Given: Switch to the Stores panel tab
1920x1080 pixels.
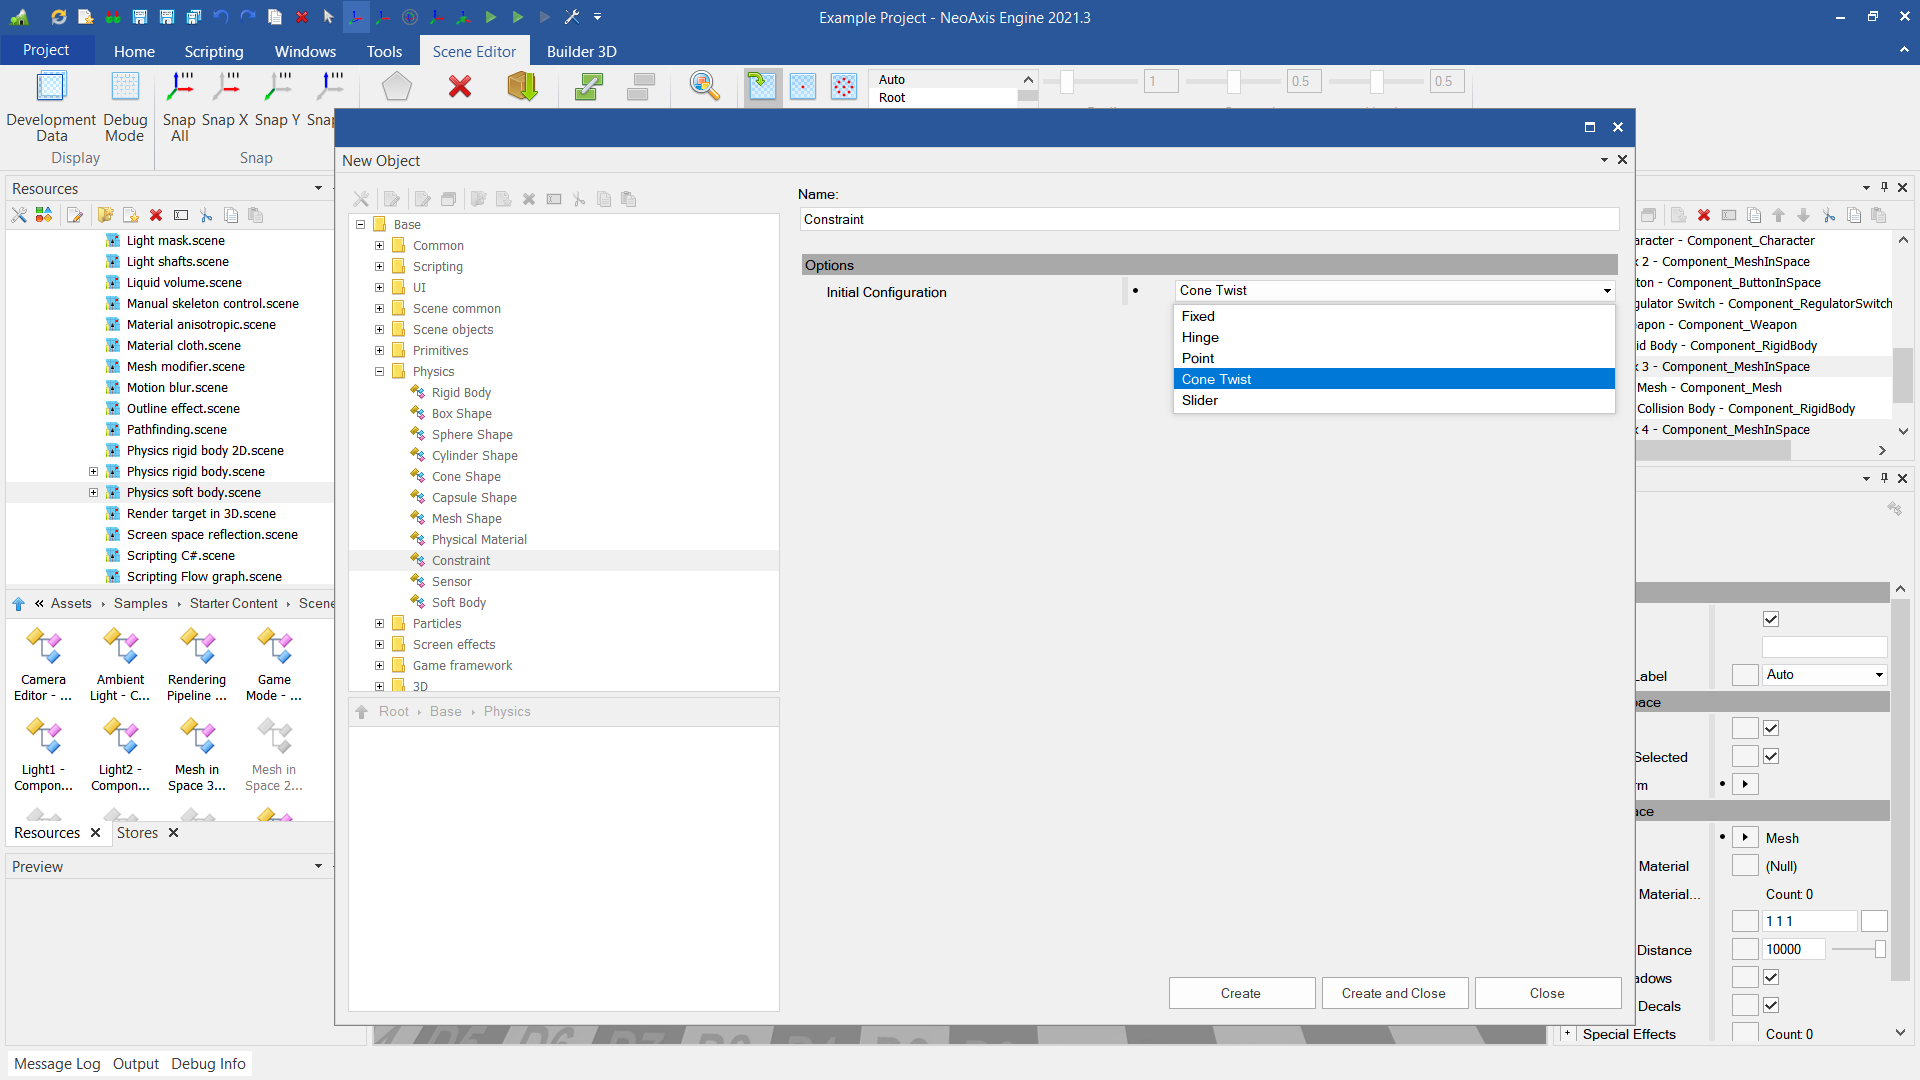Looking at the screenshot, I should (137, 832).
